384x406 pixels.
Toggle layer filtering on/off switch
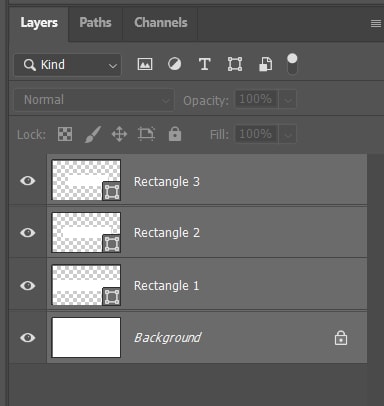pos(292,64)
